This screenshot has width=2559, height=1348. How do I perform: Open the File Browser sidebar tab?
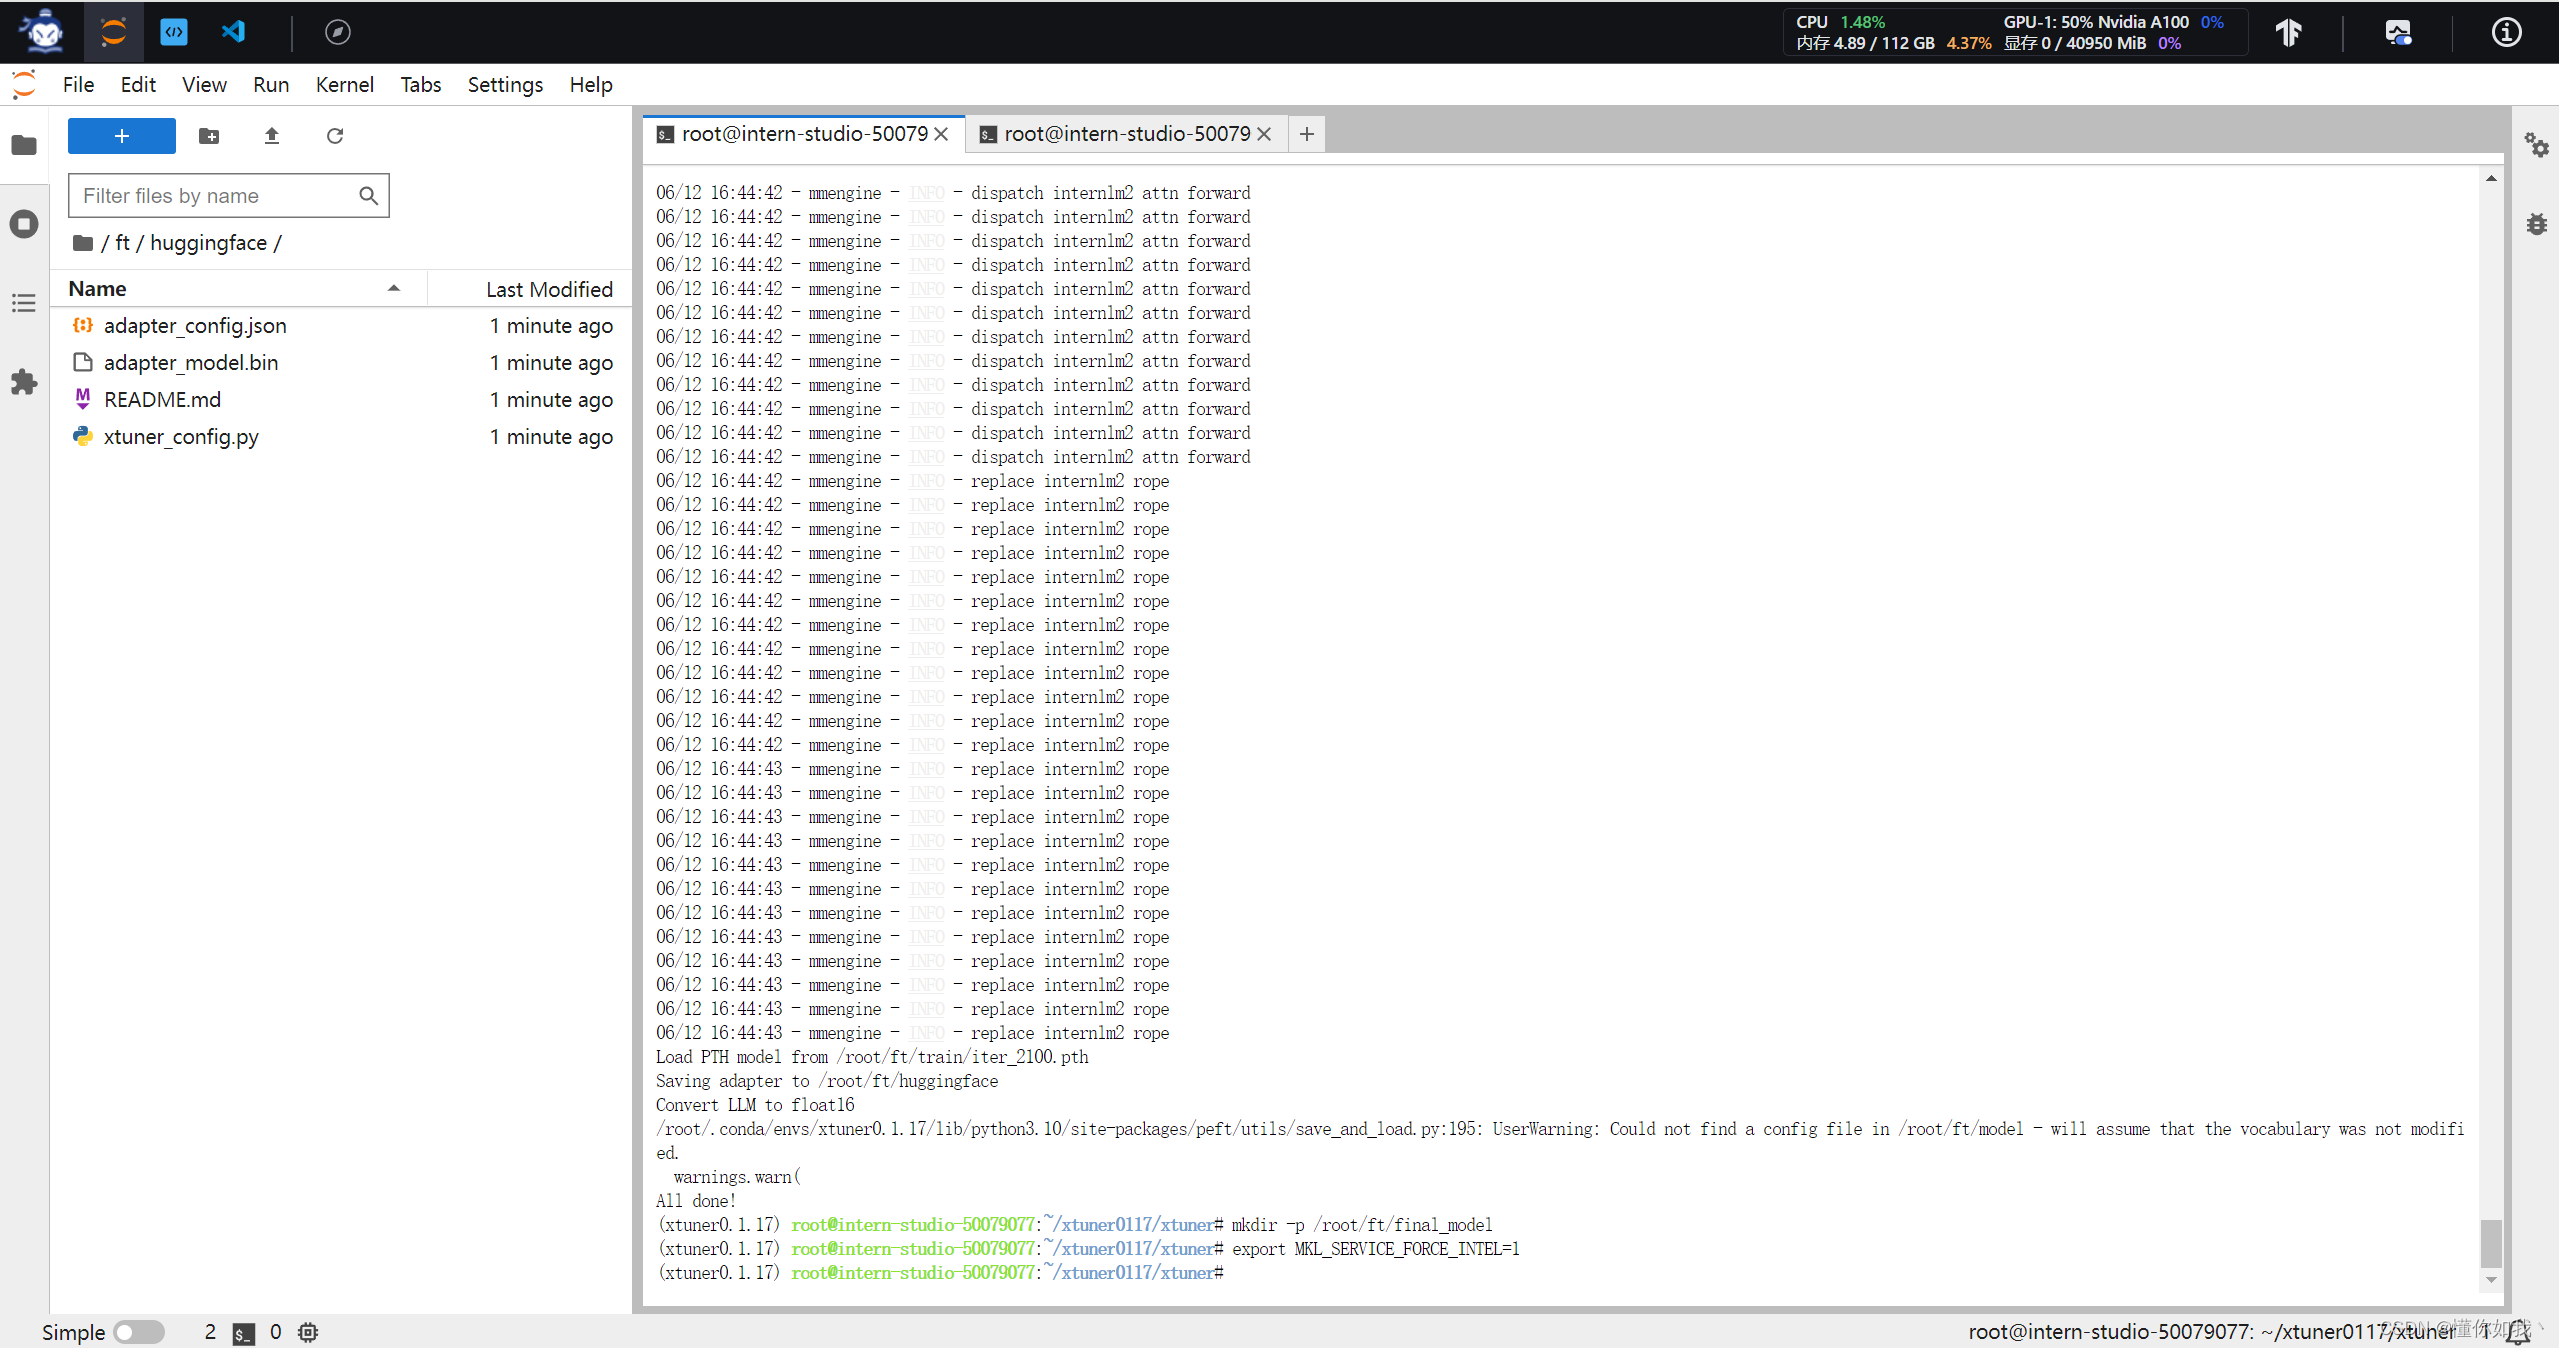24,145
